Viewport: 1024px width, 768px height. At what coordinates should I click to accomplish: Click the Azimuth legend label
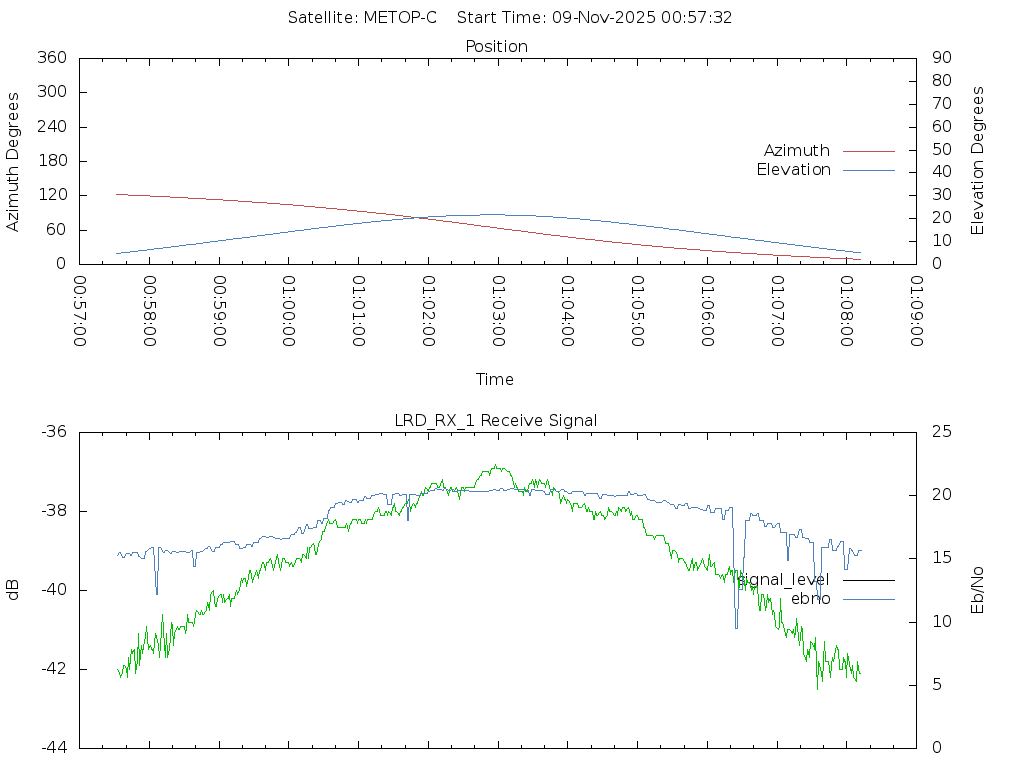click(x=796, y=151)
